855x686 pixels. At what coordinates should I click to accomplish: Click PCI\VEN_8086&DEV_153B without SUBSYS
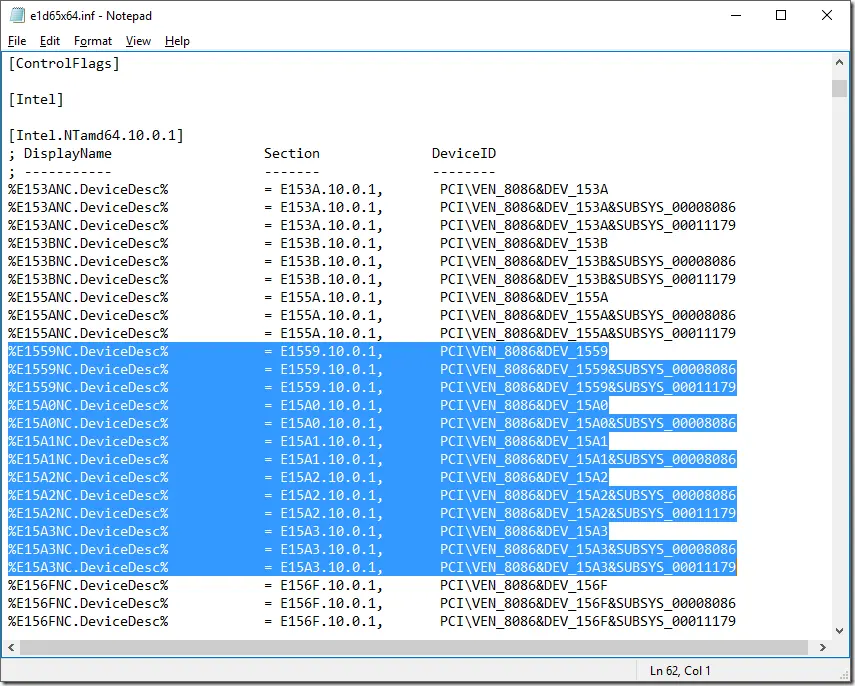(x=524, y=243)
